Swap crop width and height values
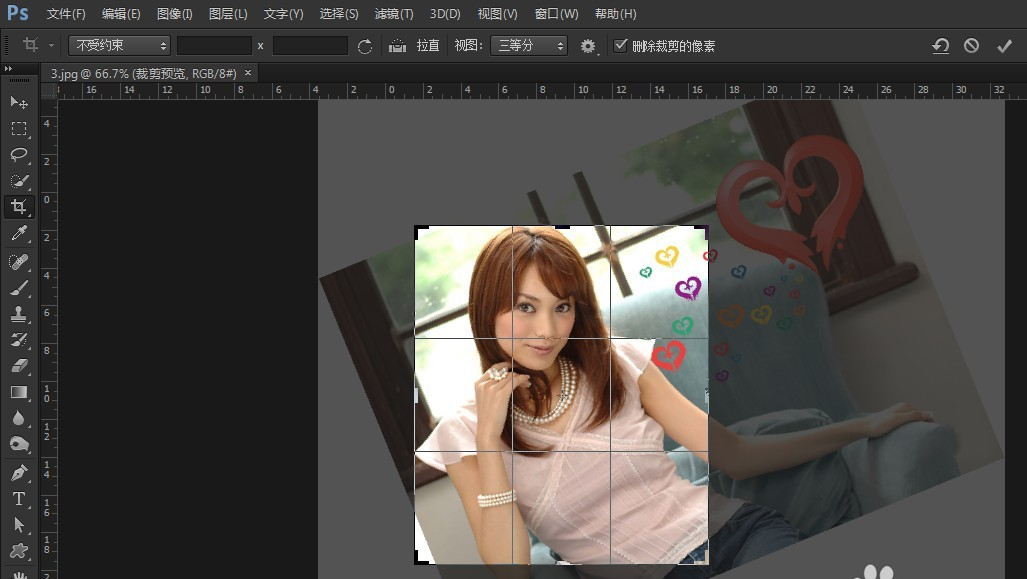The image size is (1027, 579). point(365,46)
